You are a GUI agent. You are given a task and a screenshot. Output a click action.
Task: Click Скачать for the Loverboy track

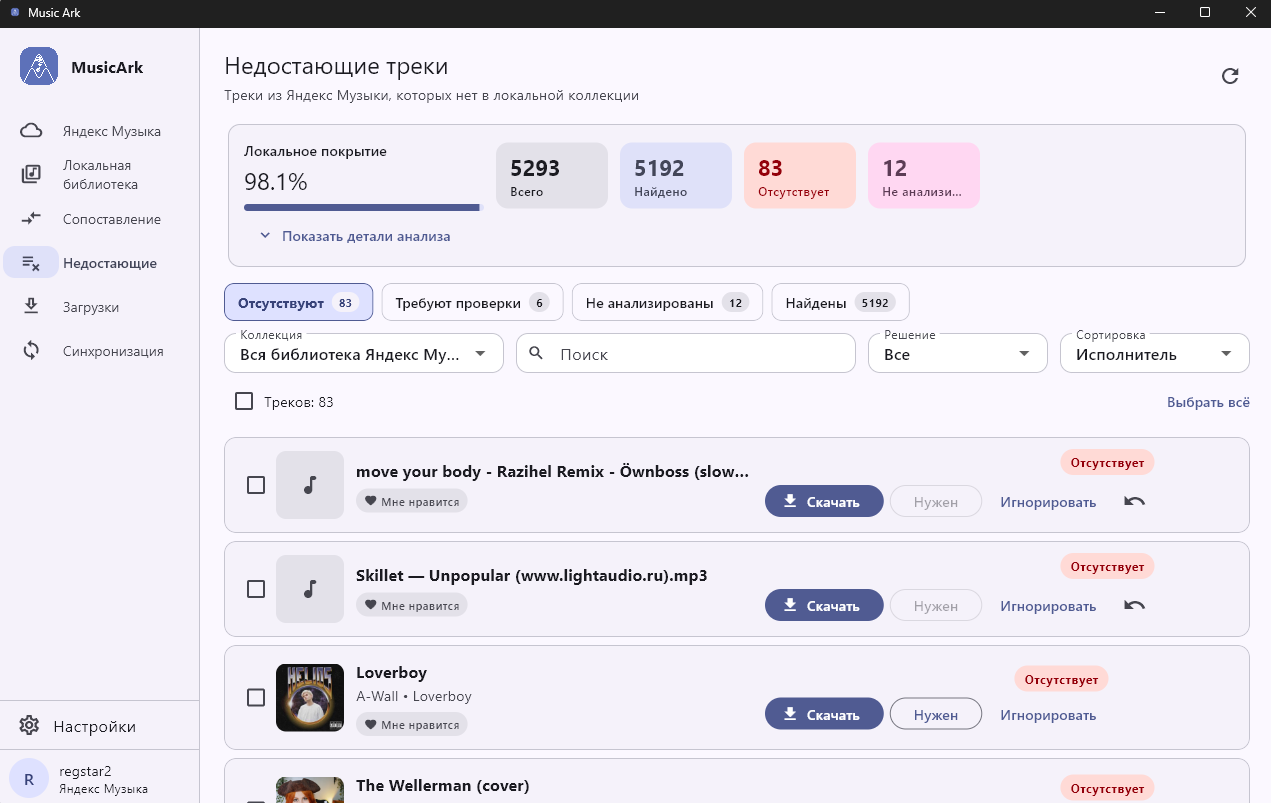coord(824,714)
